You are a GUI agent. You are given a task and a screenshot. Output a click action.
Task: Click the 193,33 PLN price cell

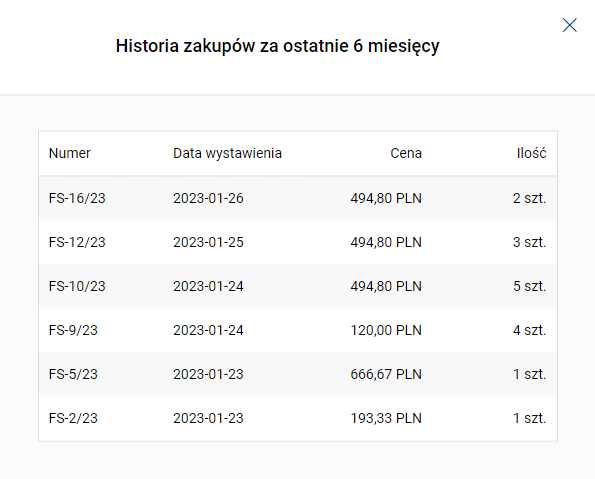[386, 418]
